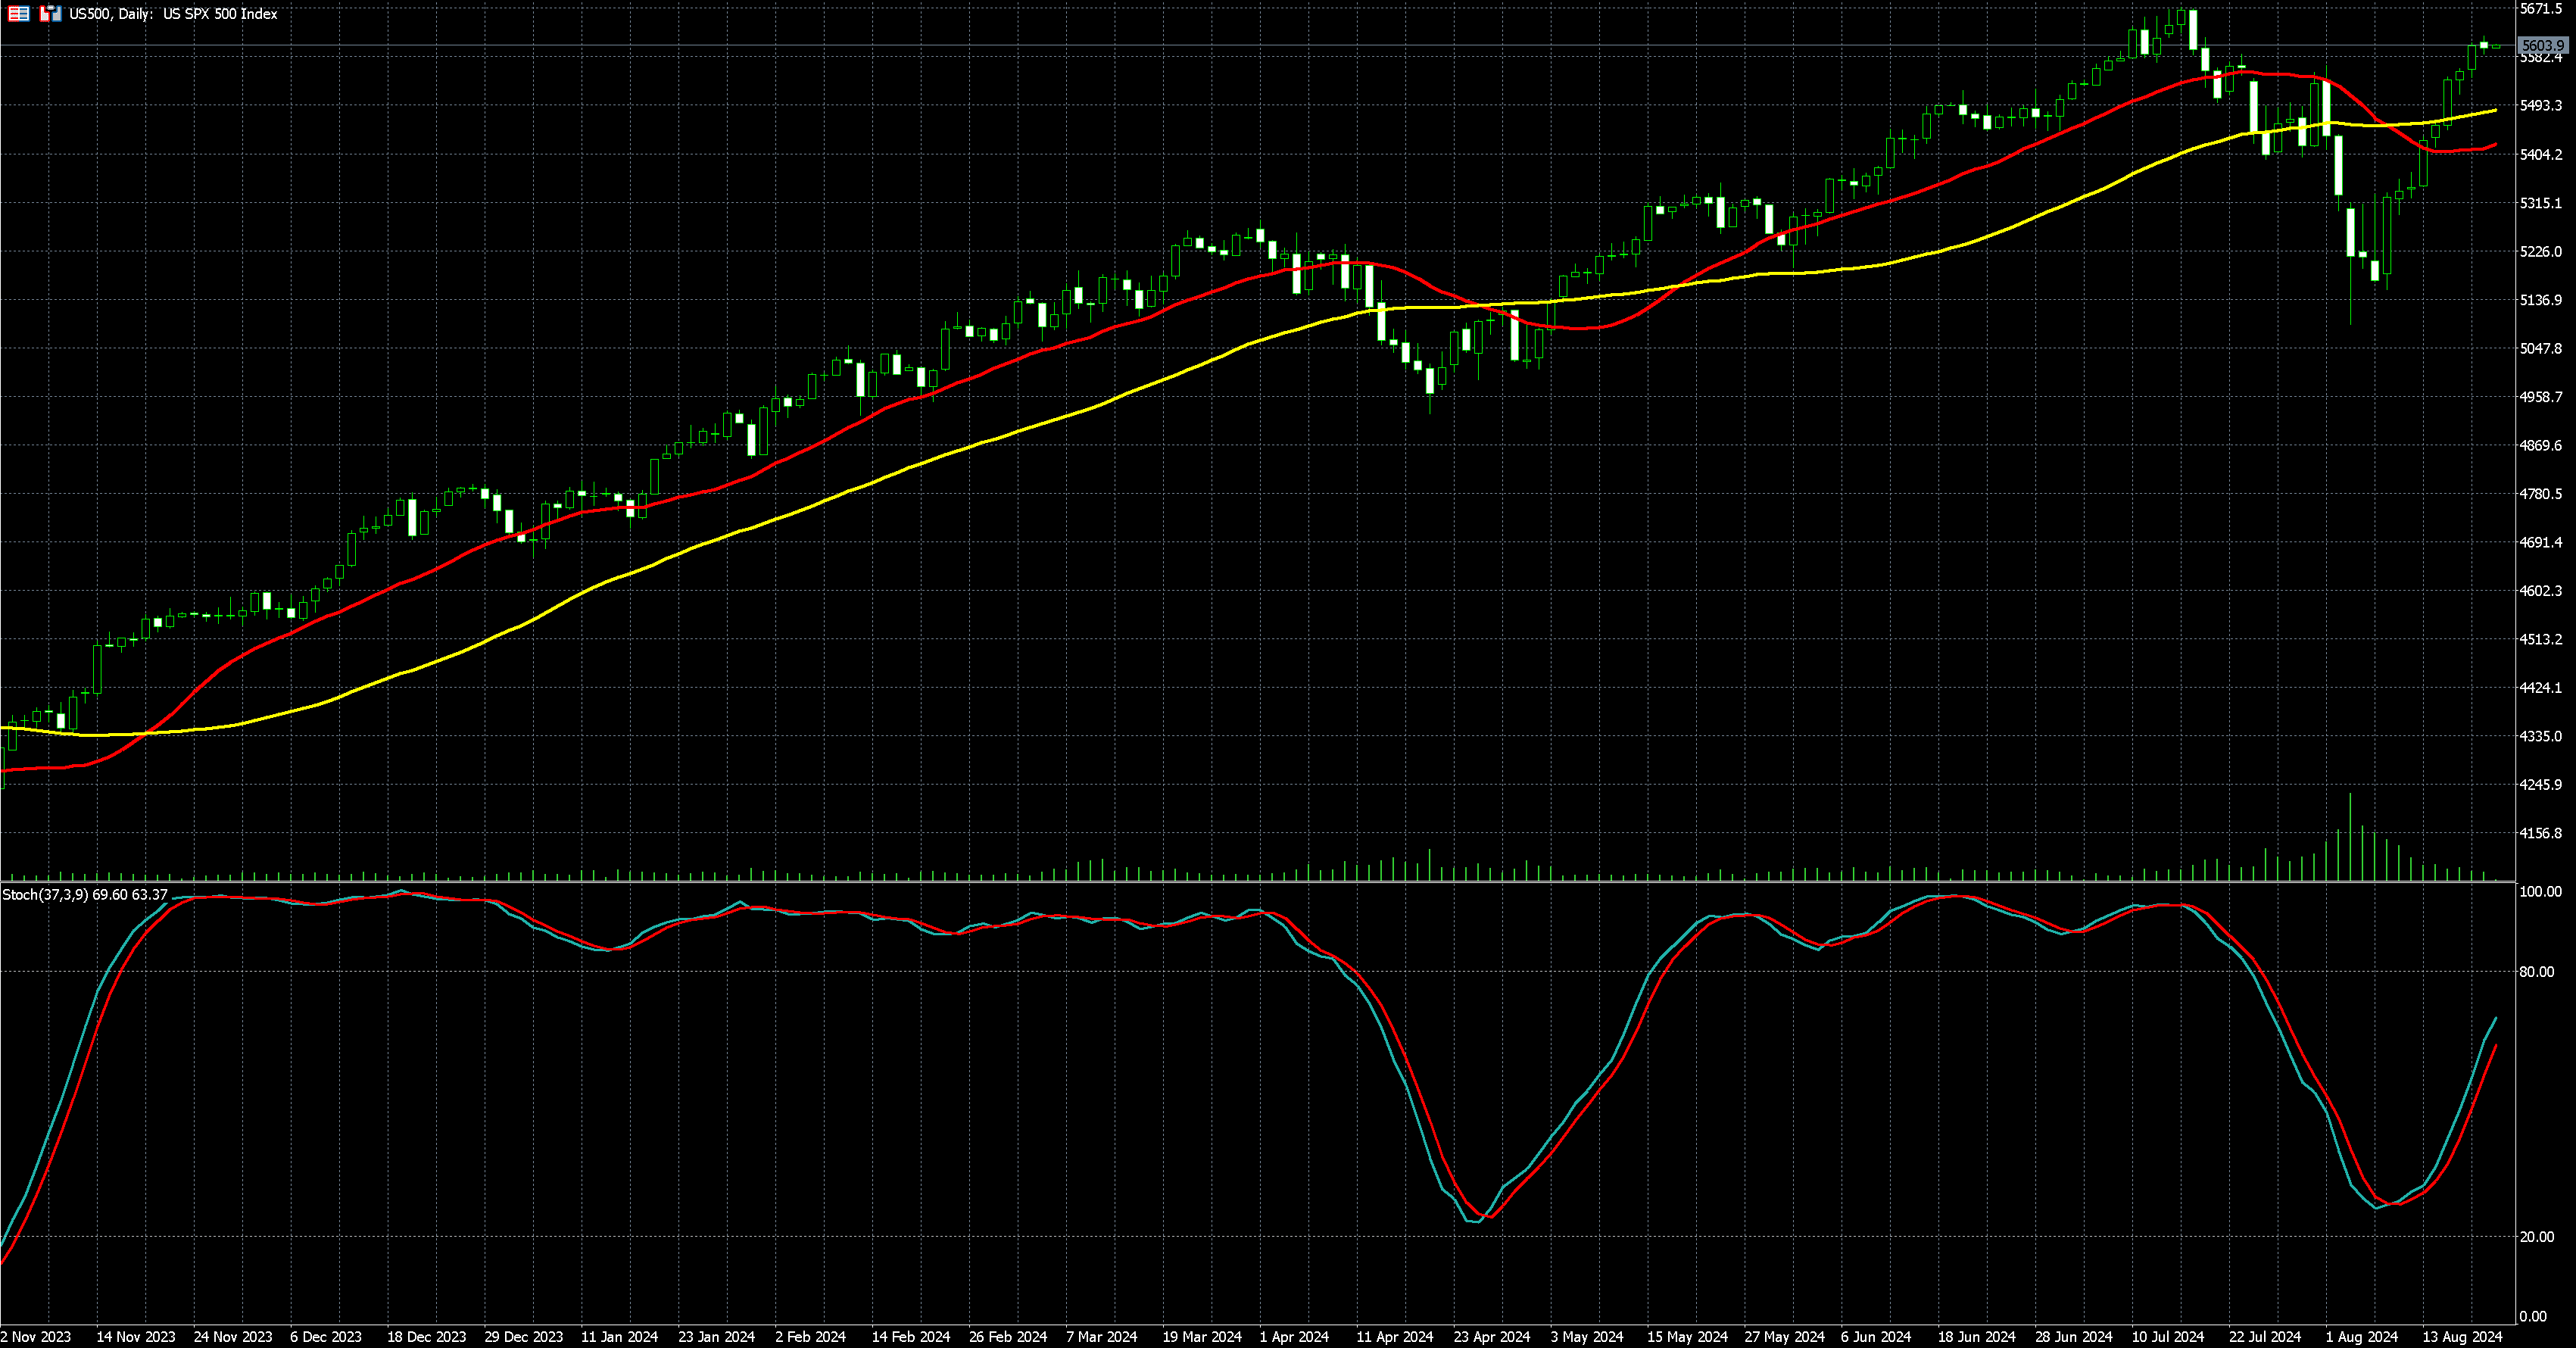Viewport: 2576px width, 1348px height.
Task: Click the 100.00 stochastic scale label
Action: [2540, 891]
